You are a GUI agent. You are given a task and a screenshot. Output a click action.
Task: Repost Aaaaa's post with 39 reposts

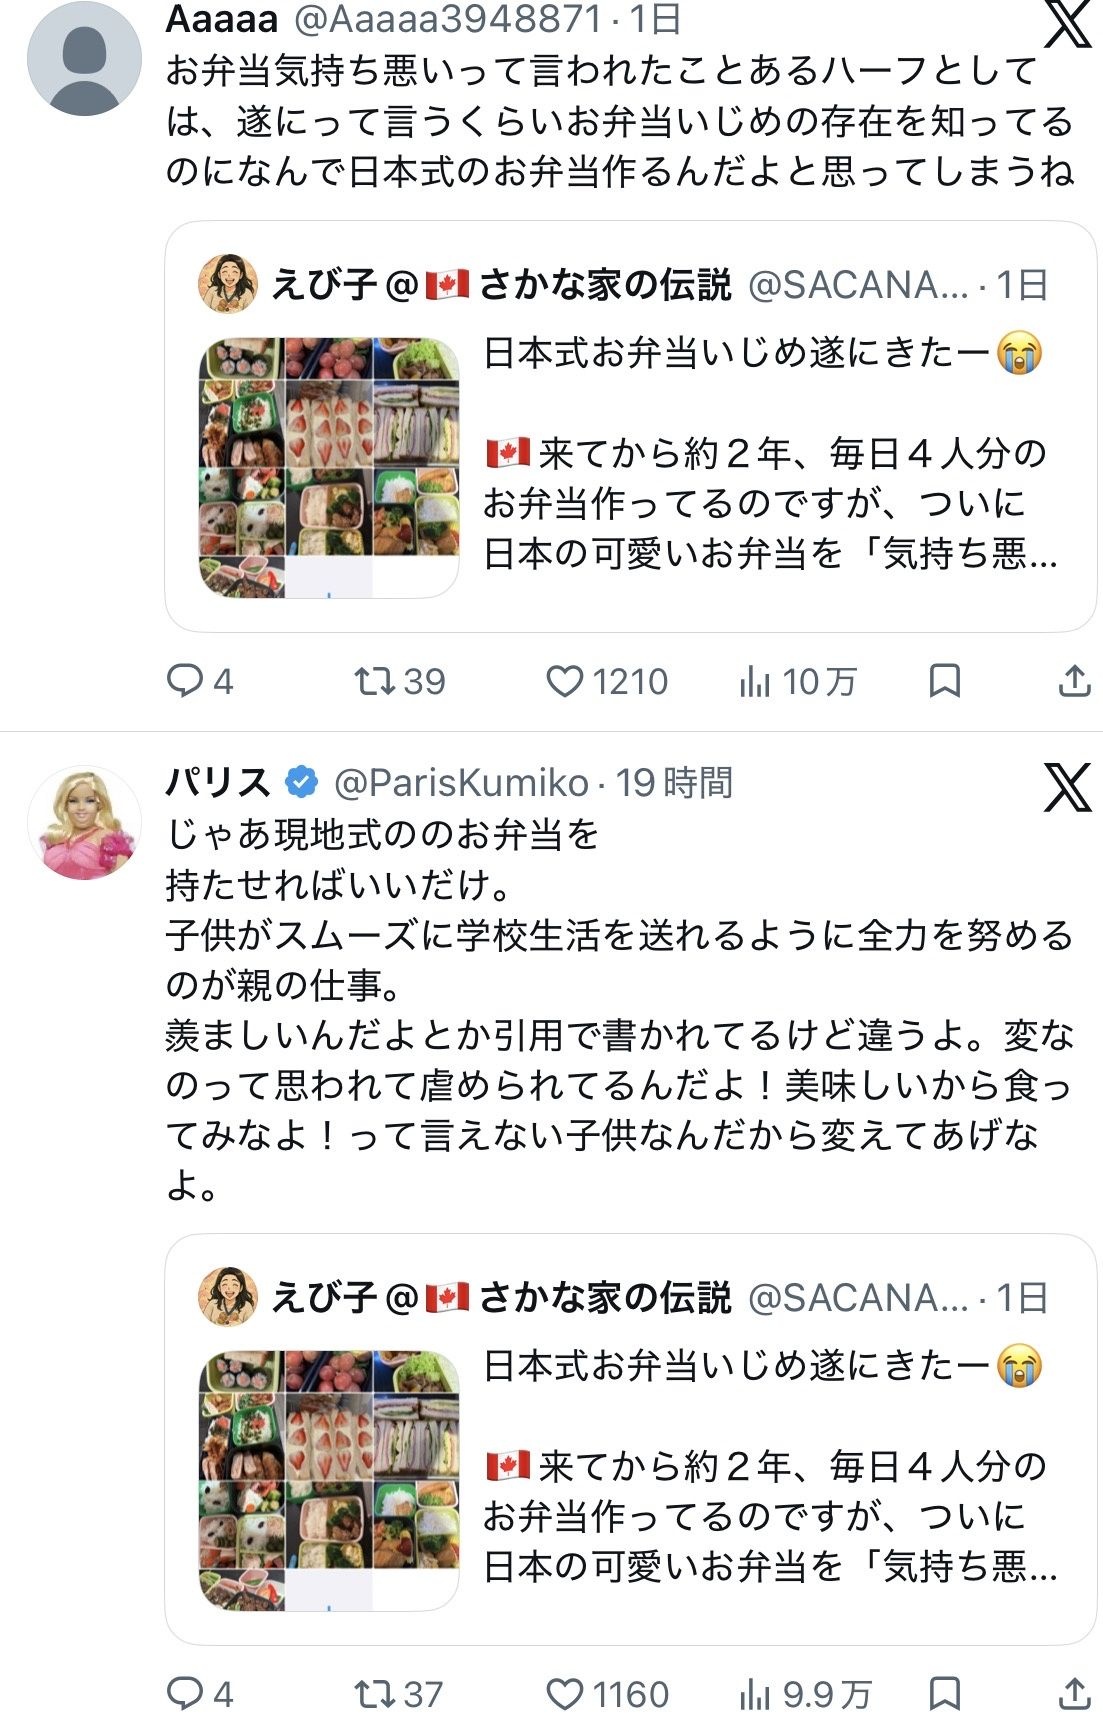400,682
